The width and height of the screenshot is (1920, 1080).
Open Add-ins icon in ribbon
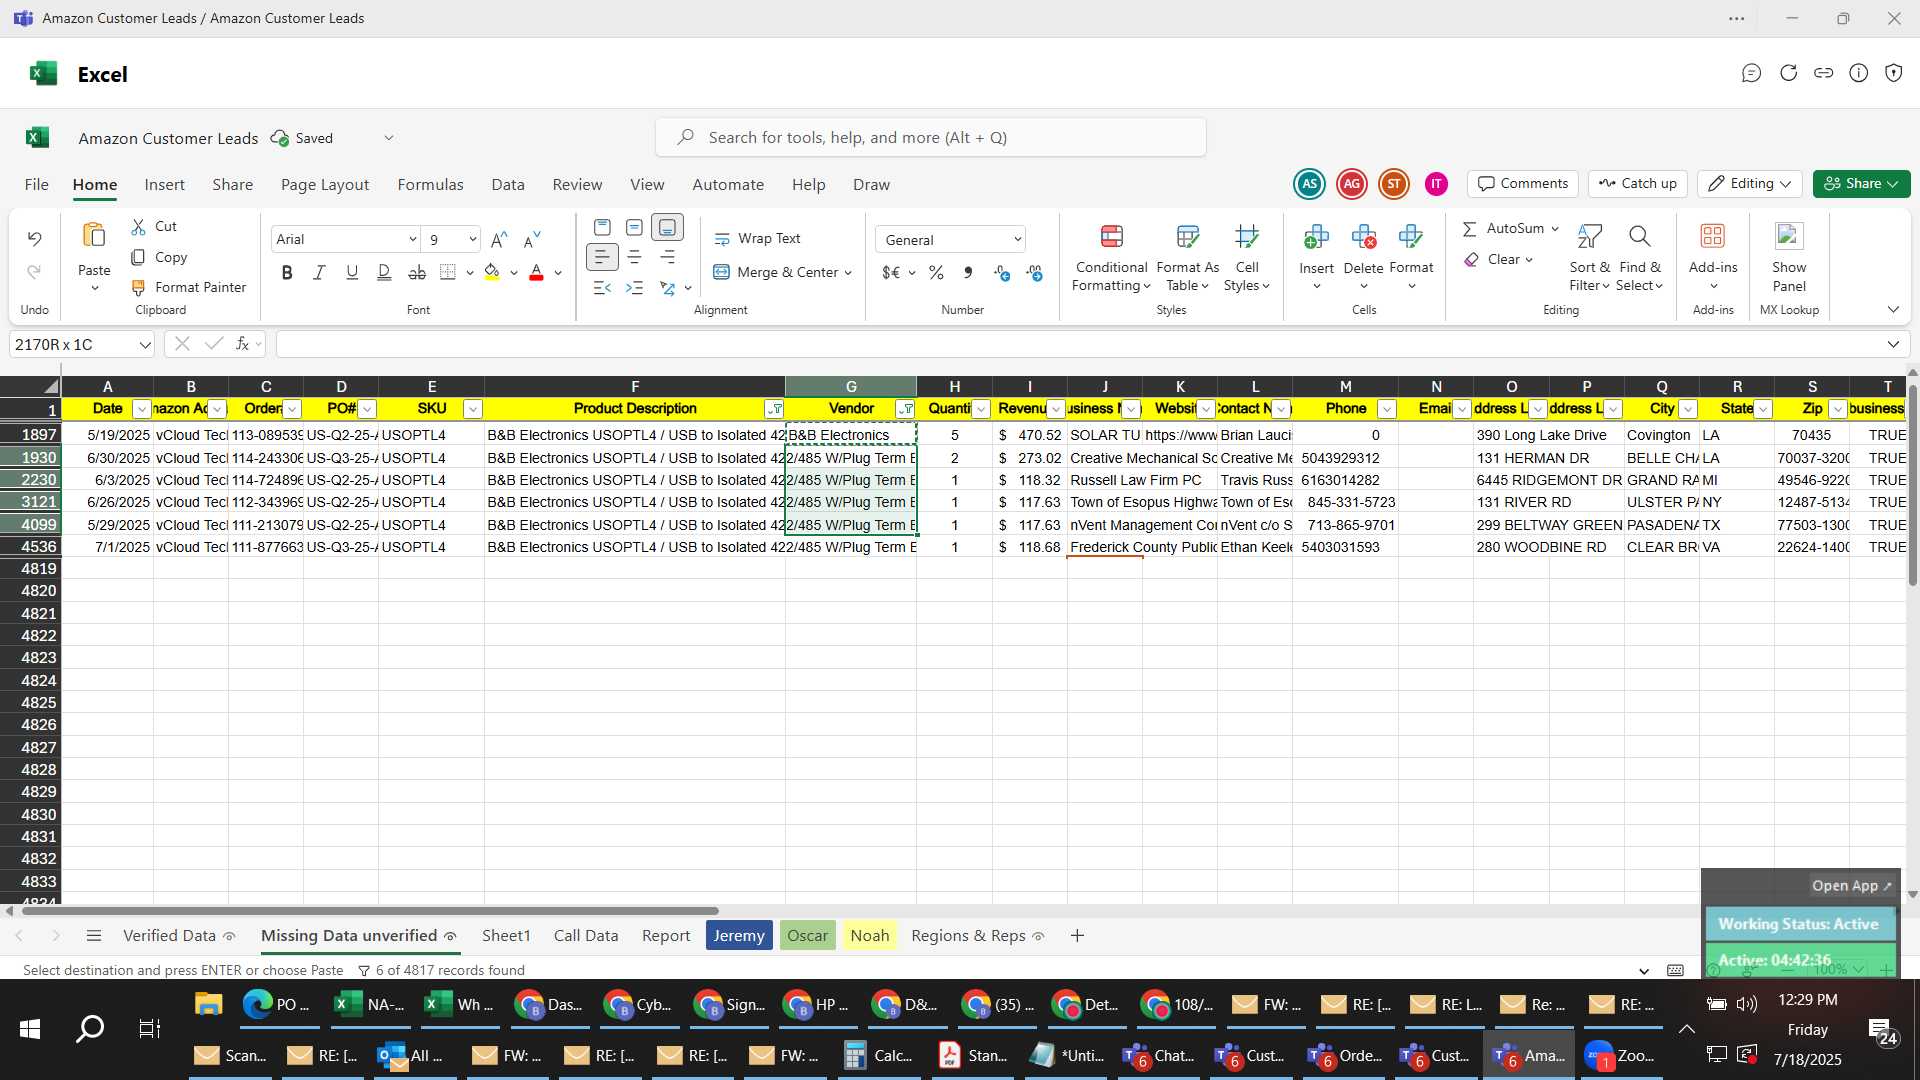(1713, 236)
